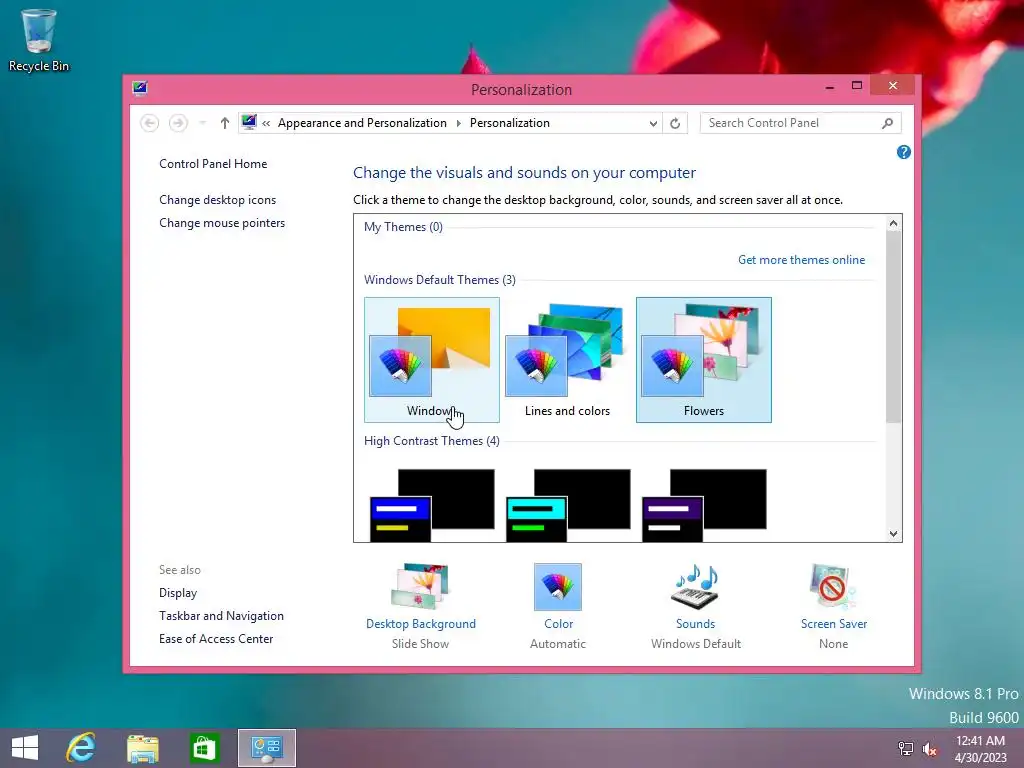
Task: Click the Desktop Background text link
Action: [421, 624]
